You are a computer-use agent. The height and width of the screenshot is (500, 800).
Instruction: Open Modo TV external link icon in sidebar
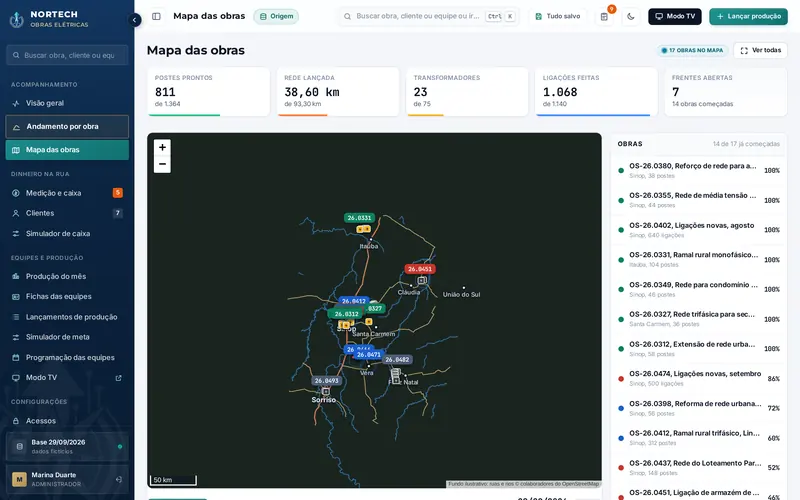click(x=118, y=378)
